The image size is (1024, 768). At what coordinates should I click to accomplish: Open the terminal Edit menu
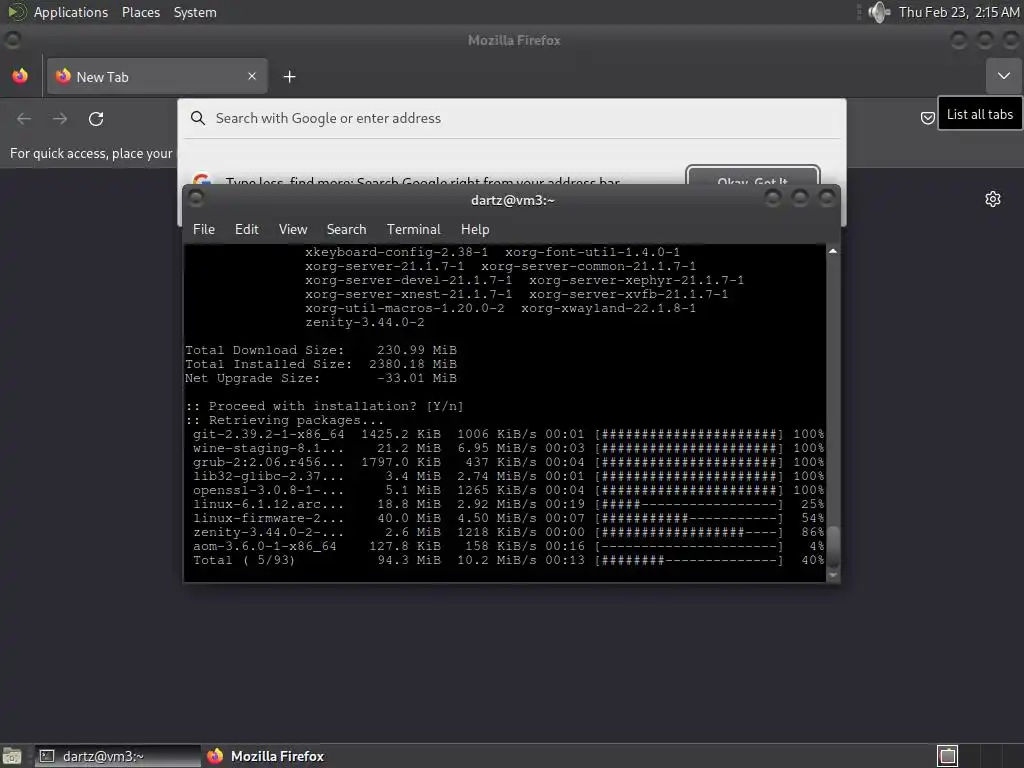coord(246,229)
